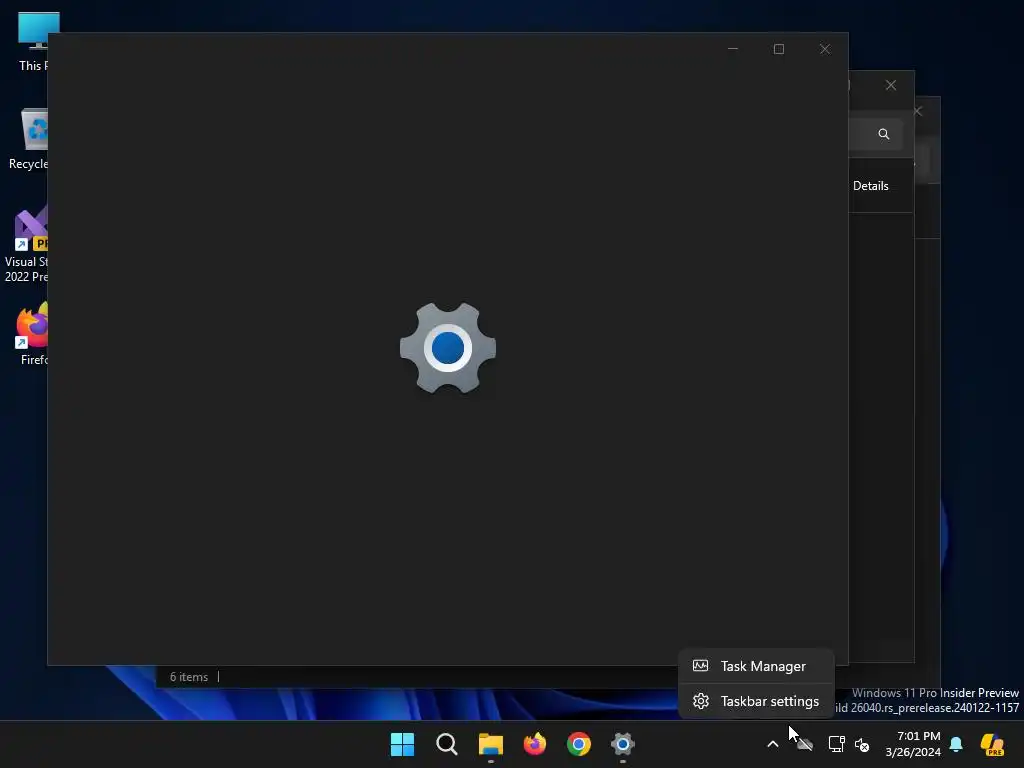Click the Details button in background window
1024x768 pixels.
tap(871, 186)
